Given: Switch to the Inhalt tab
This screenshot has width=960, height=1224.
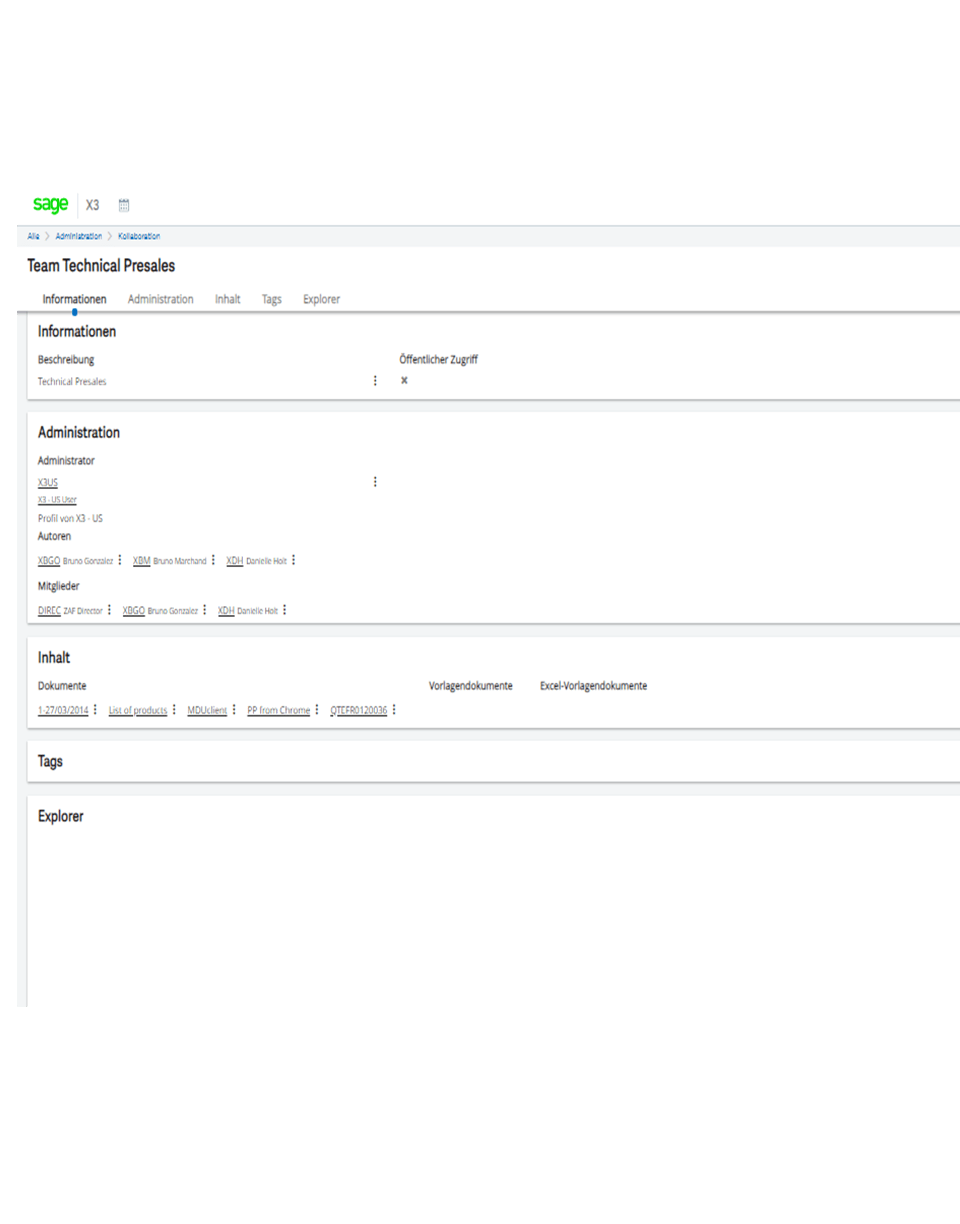Looking at the screenshot, I should pyautogui.click(x=227, y=298).
